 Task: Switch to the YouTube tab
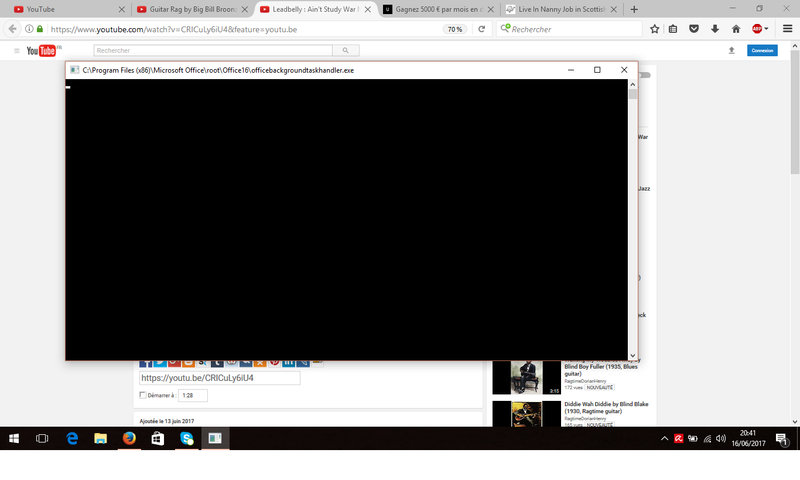click(64, 9)
